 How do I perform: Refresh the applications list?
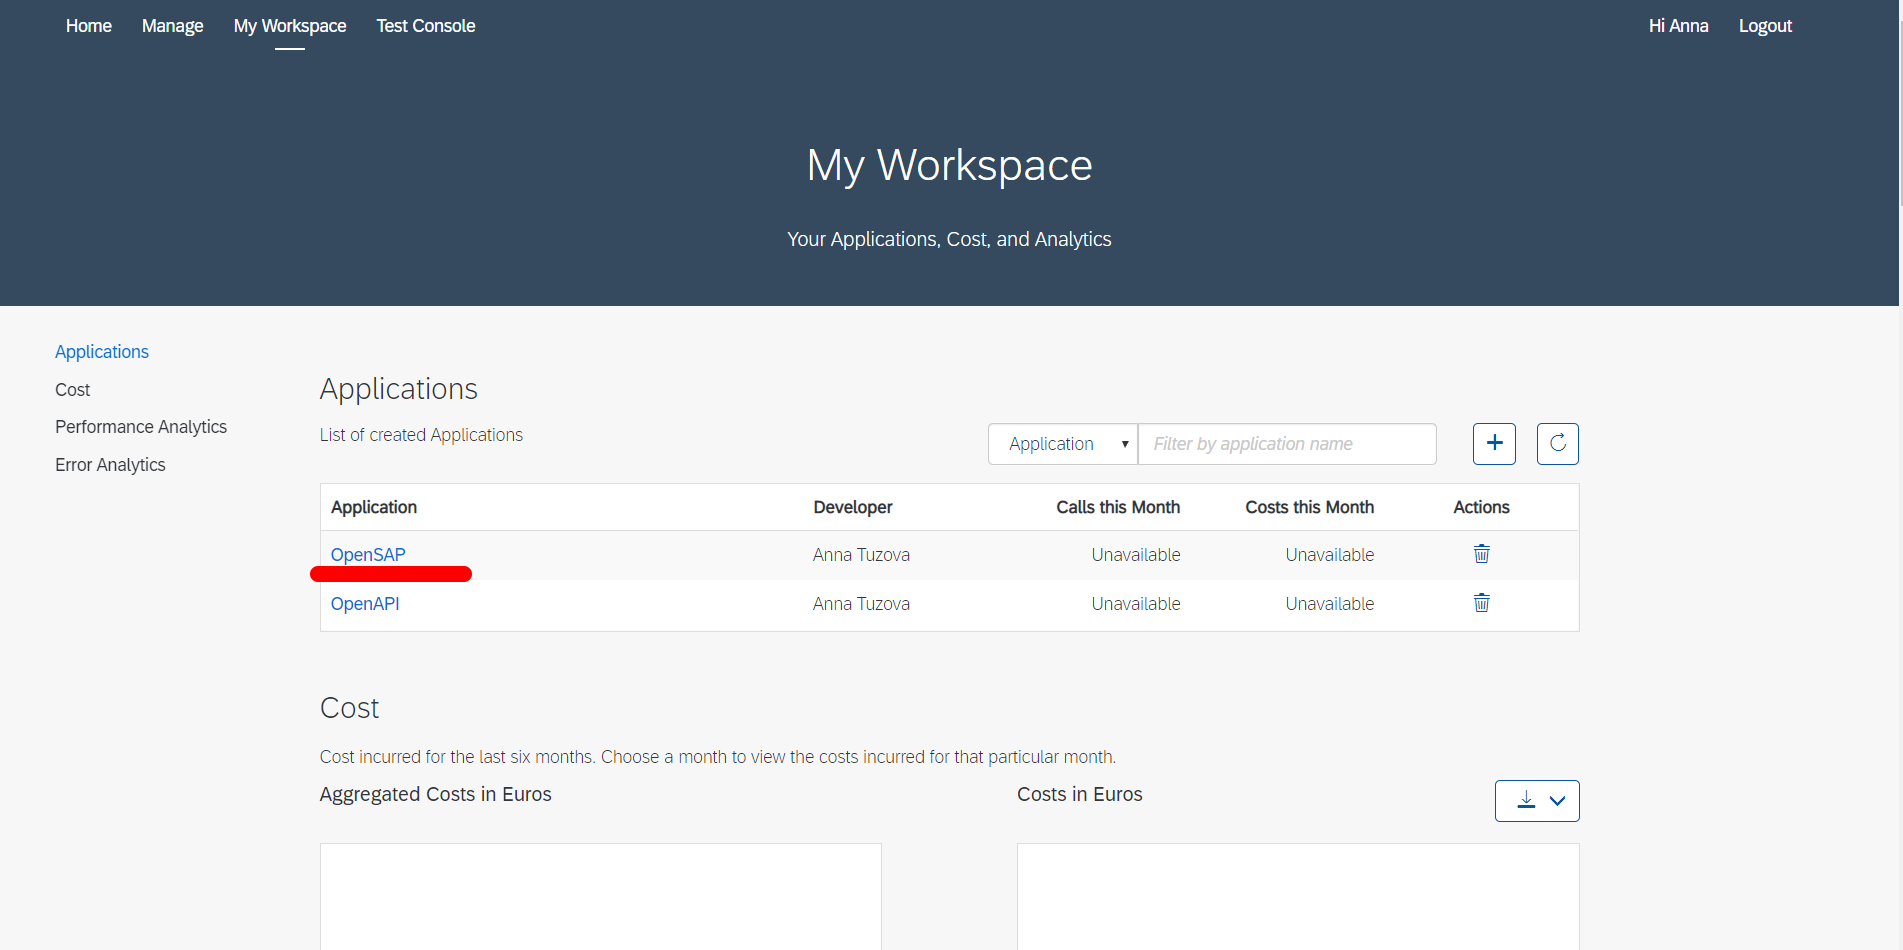pos(1557,443)
